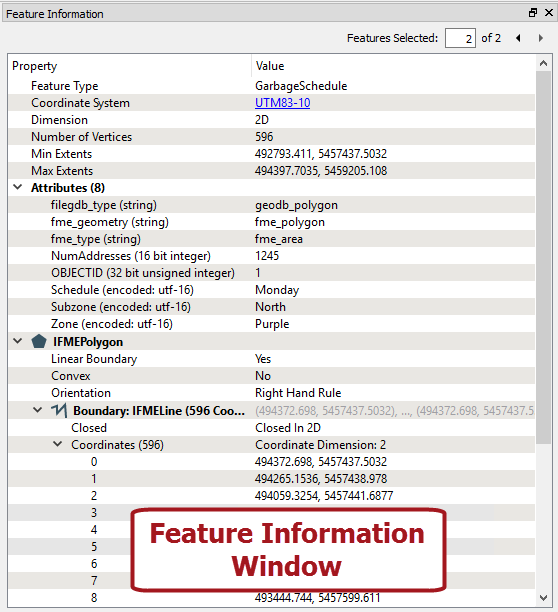Open the UTM83-10 coordinate system link
Image resolution: width=558 pixels, height=612 pixels.
click(x=283, y=103)
